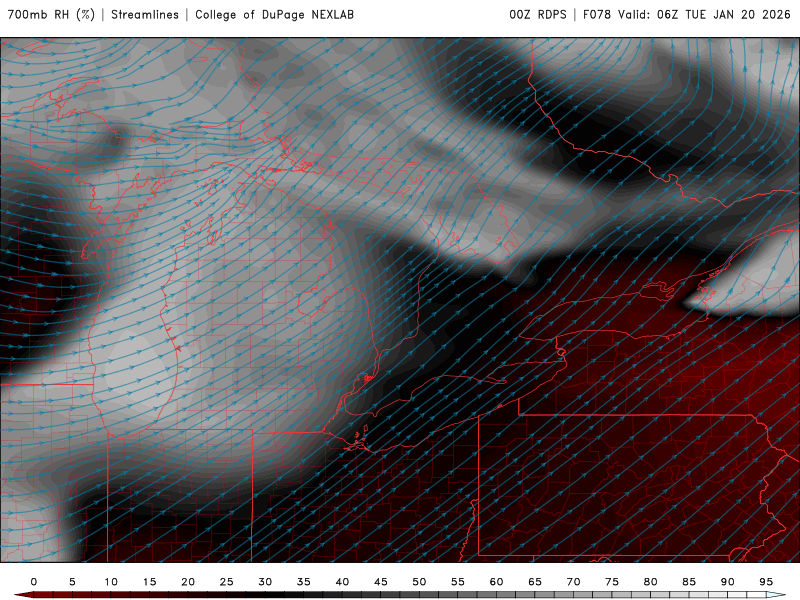The height and width of the screenshot is (600, 800).
Task: Click the "50" colorbar scale label
Action: point(419,582)
